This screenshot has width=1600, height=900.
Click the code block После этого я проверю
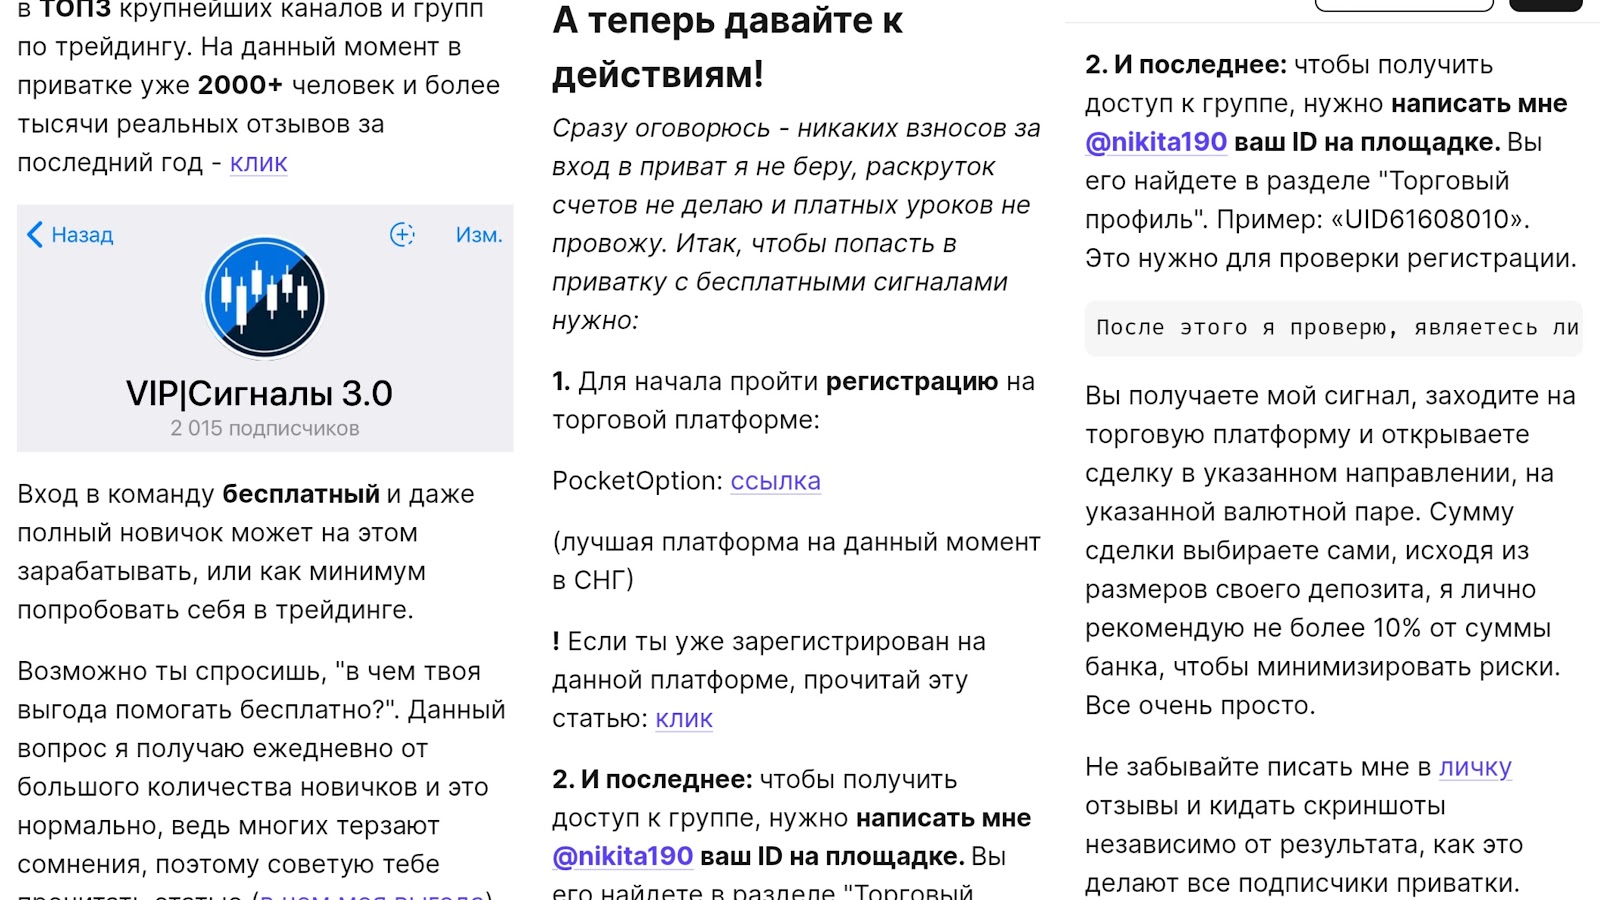1333,328
